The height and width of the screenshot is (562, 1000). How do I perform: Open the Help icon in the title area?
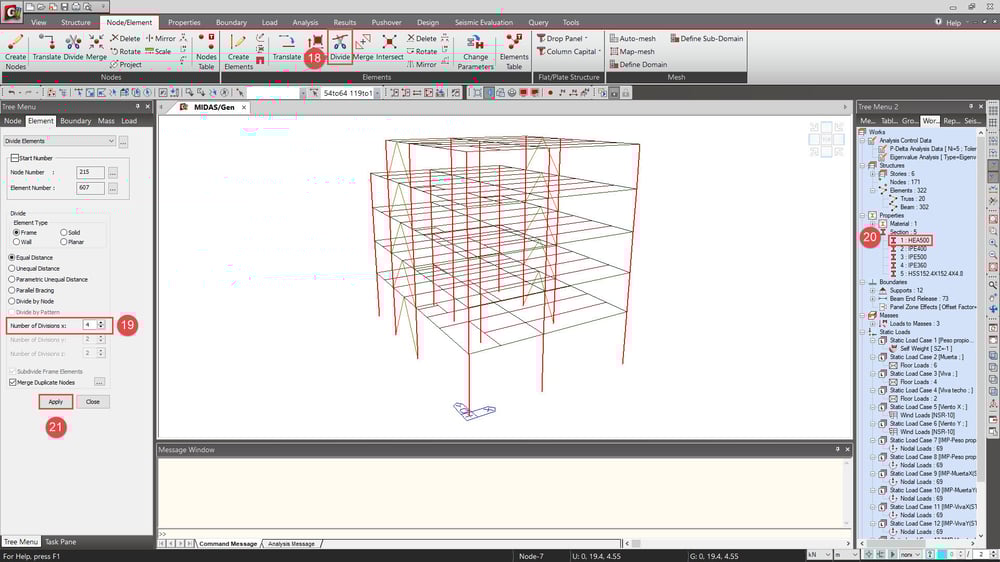[938, 22]
